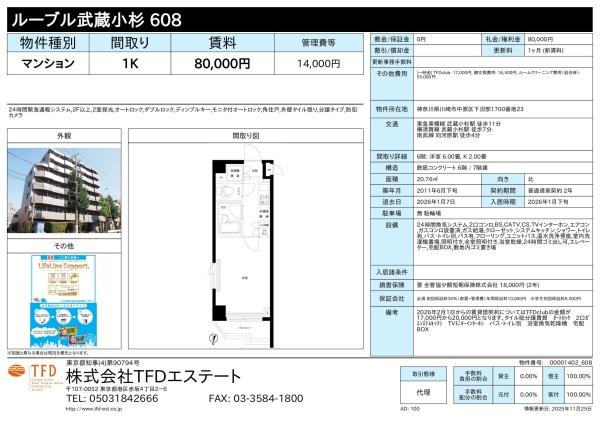Click the 契約期間 label
Image resolution: width=600 pixels, height=423 pixels.
[503, 190]
